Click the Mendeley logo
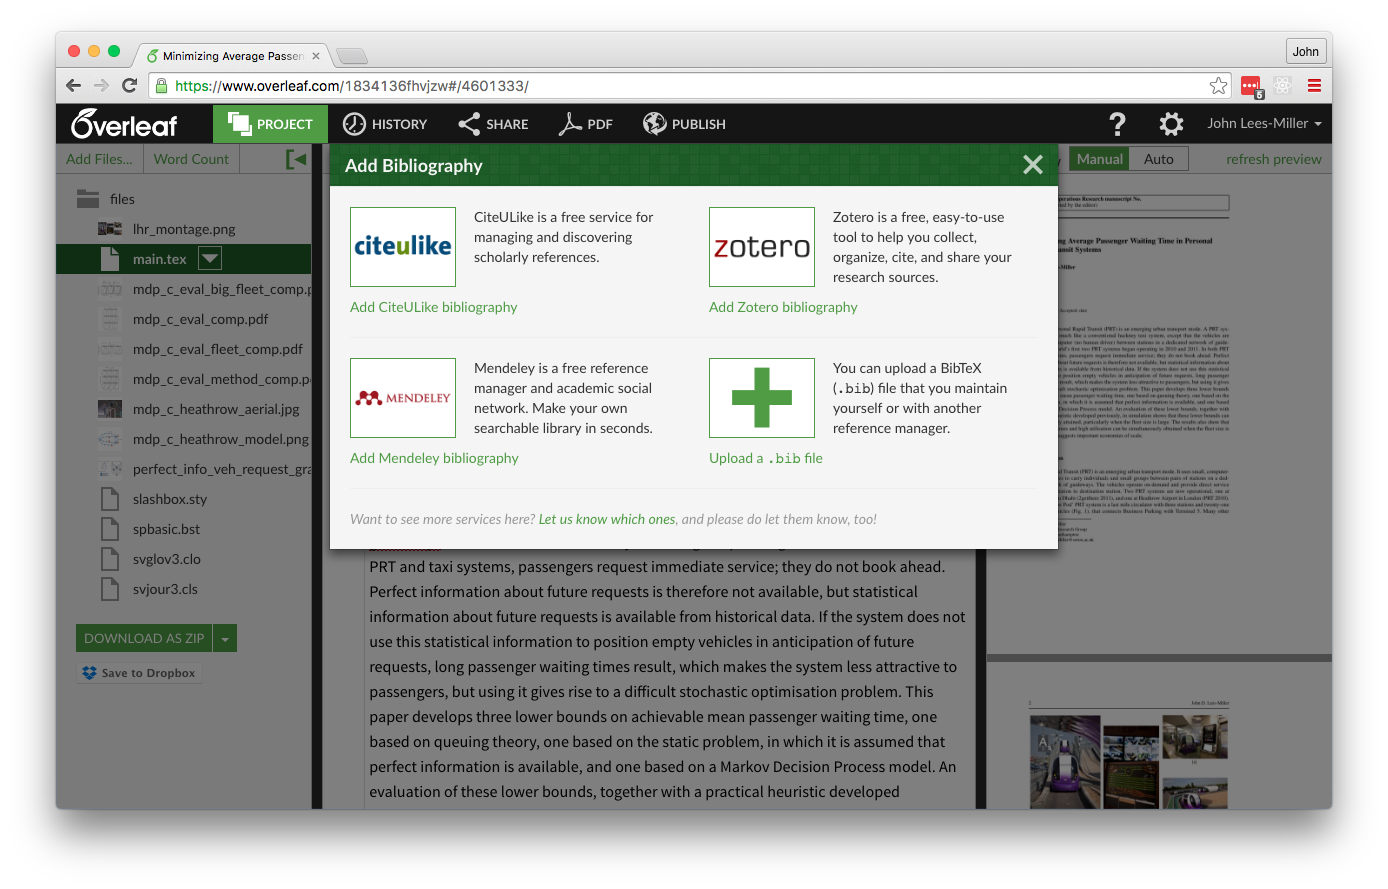 point(403,398)
